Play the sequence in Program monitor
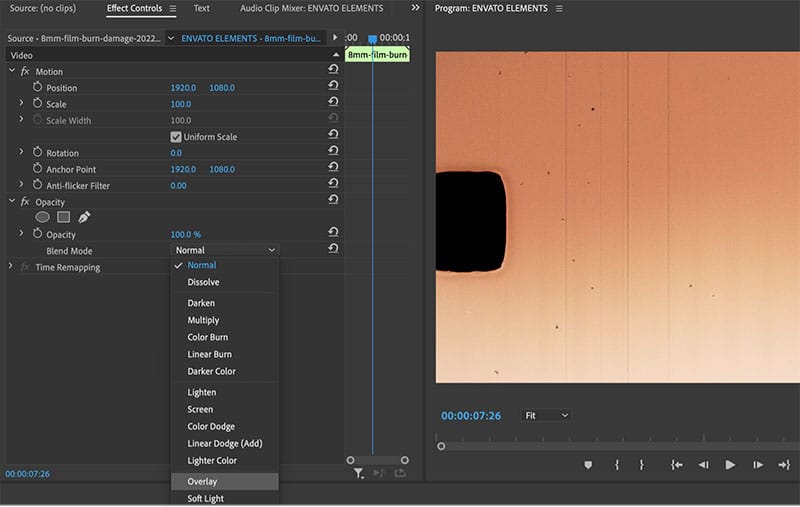Screen dimensions: 800x507 (x=730, y=465)
